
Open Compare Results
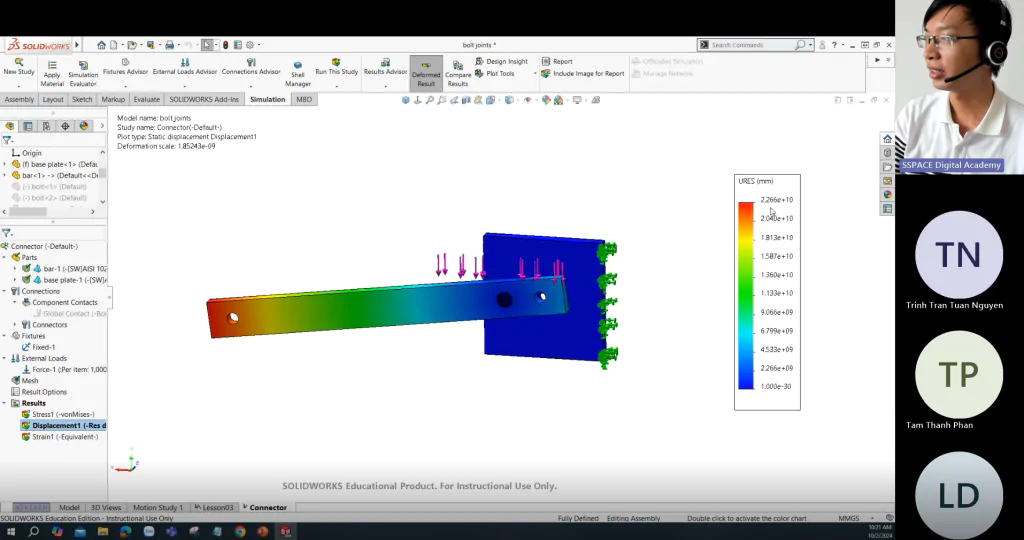pos(458,74)
